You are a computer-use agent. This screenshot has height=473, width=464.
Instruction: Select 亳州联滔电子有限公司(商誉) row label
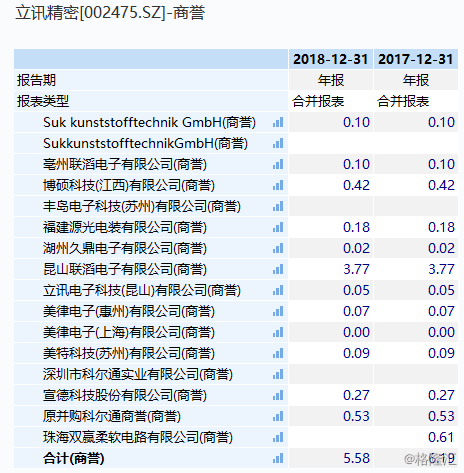tap(125, 164)
